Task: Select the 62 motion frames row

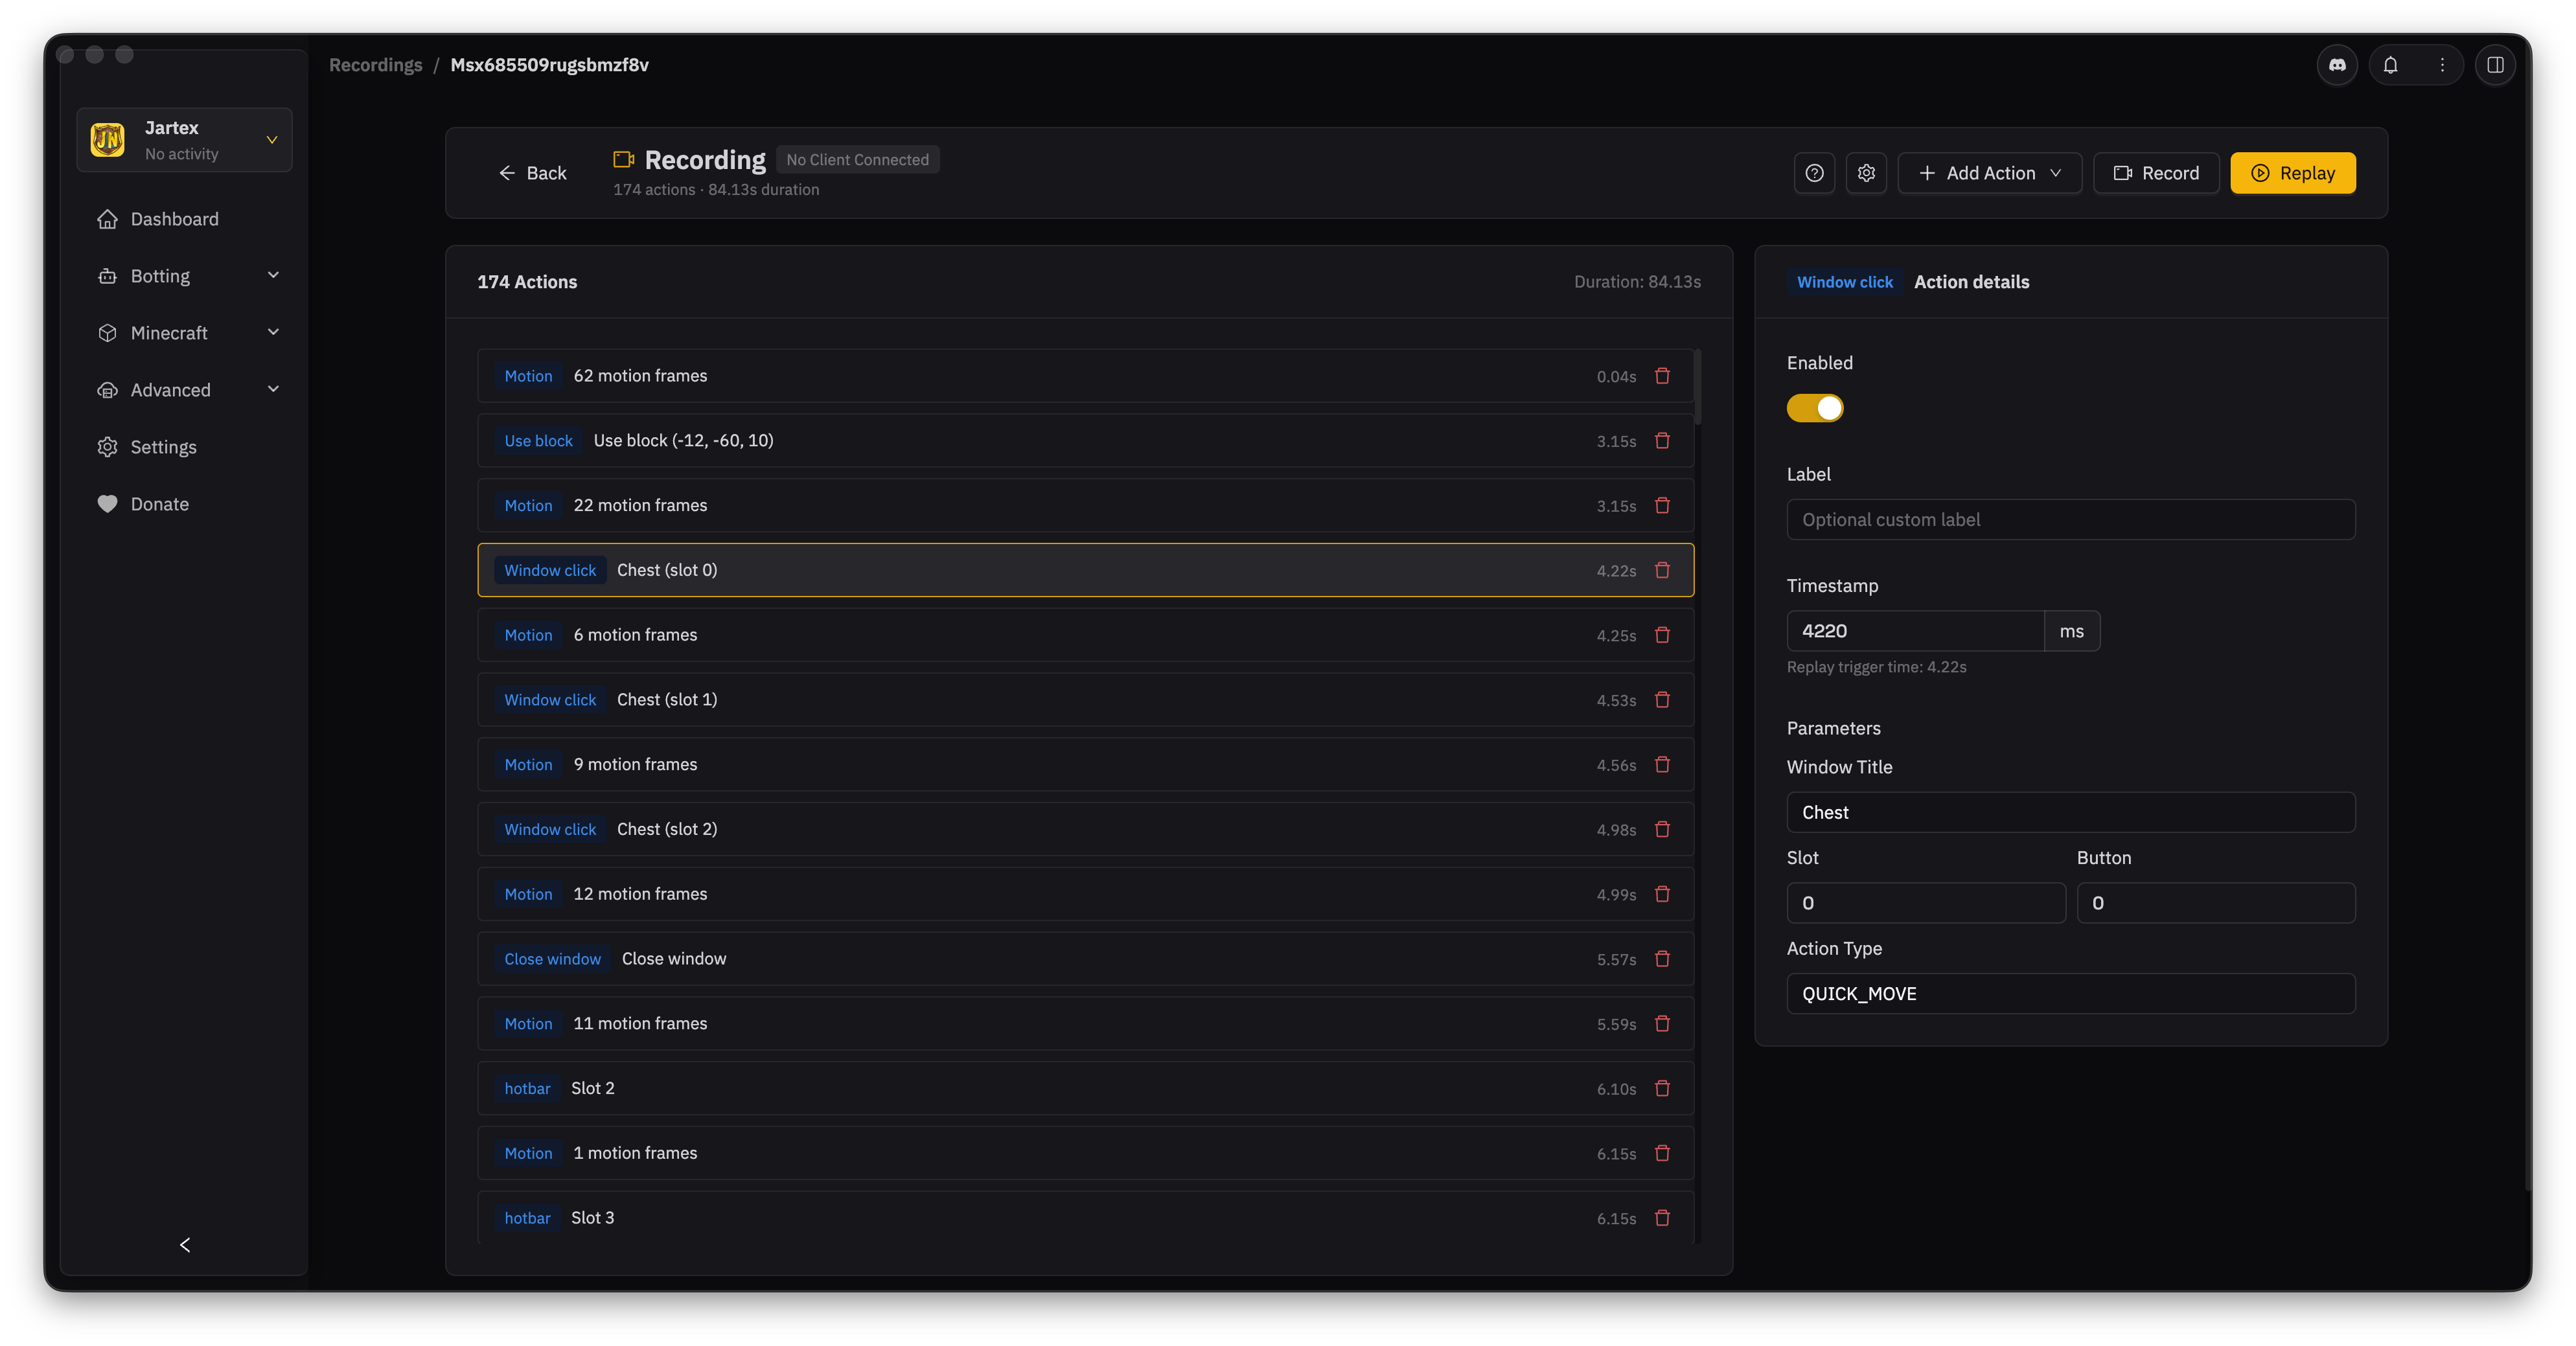Action: [x=1085, y=376]
